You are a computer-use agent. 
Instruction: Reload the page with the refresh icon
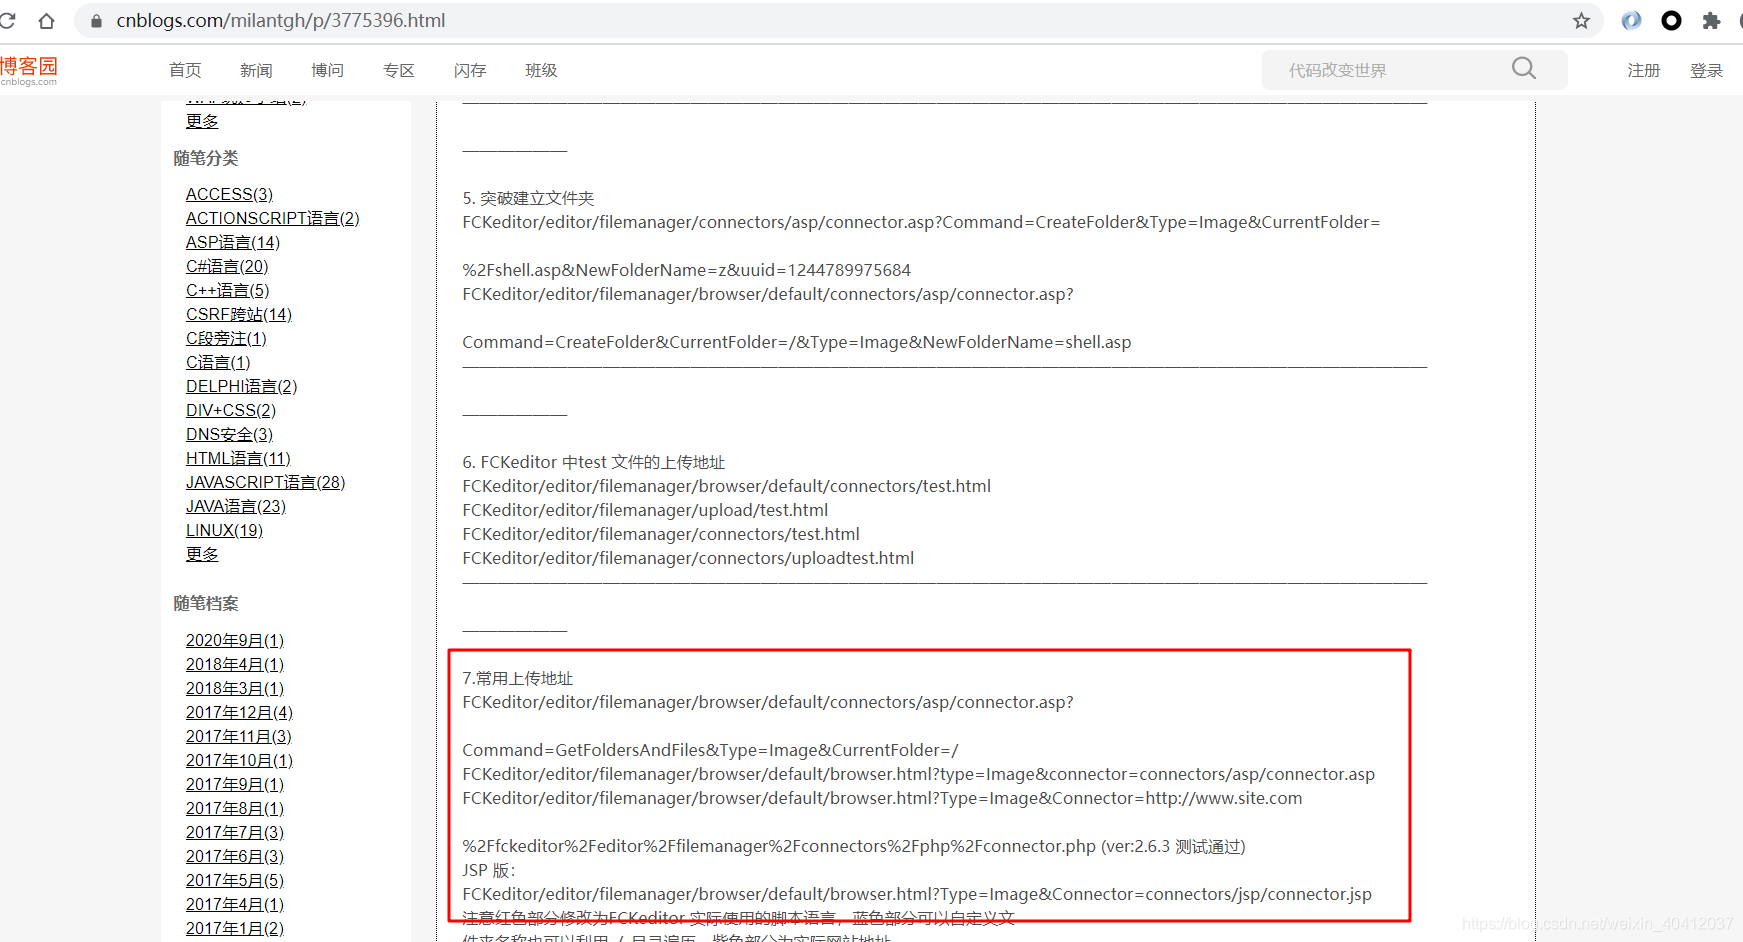[7, 20]
